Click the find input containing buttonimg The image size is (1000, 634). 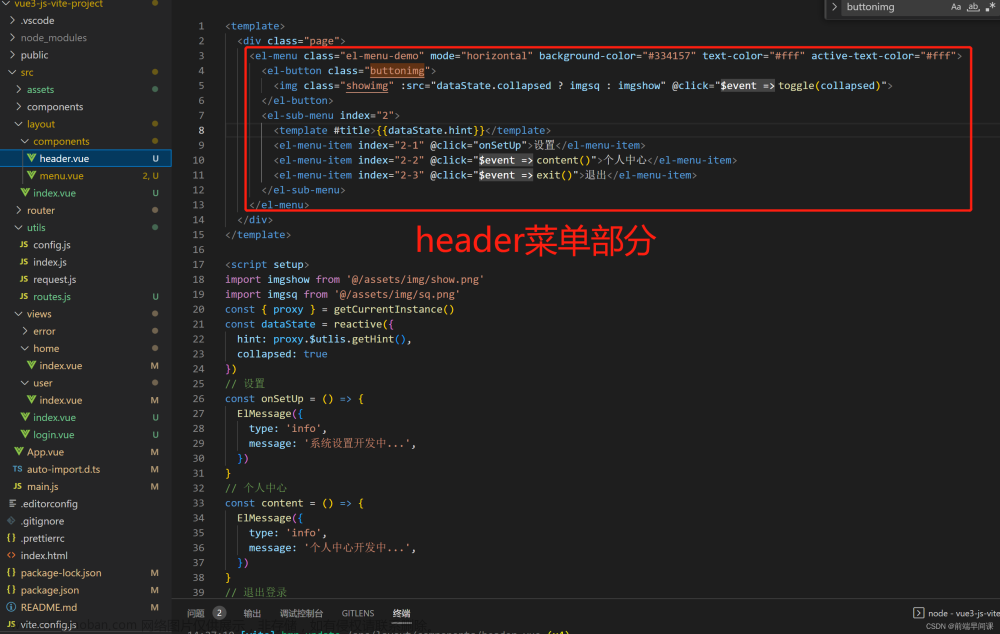tap(894, 7)
